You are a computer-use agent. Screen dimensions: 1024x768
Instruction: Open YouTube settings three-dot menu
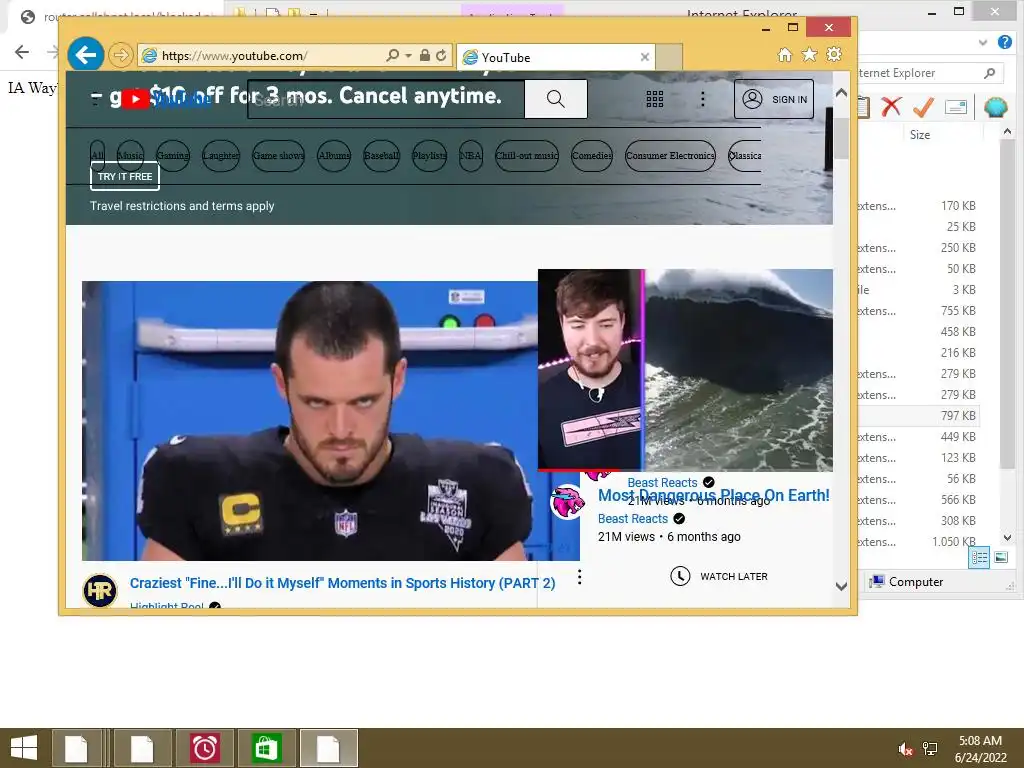click(x=703, y=99)
